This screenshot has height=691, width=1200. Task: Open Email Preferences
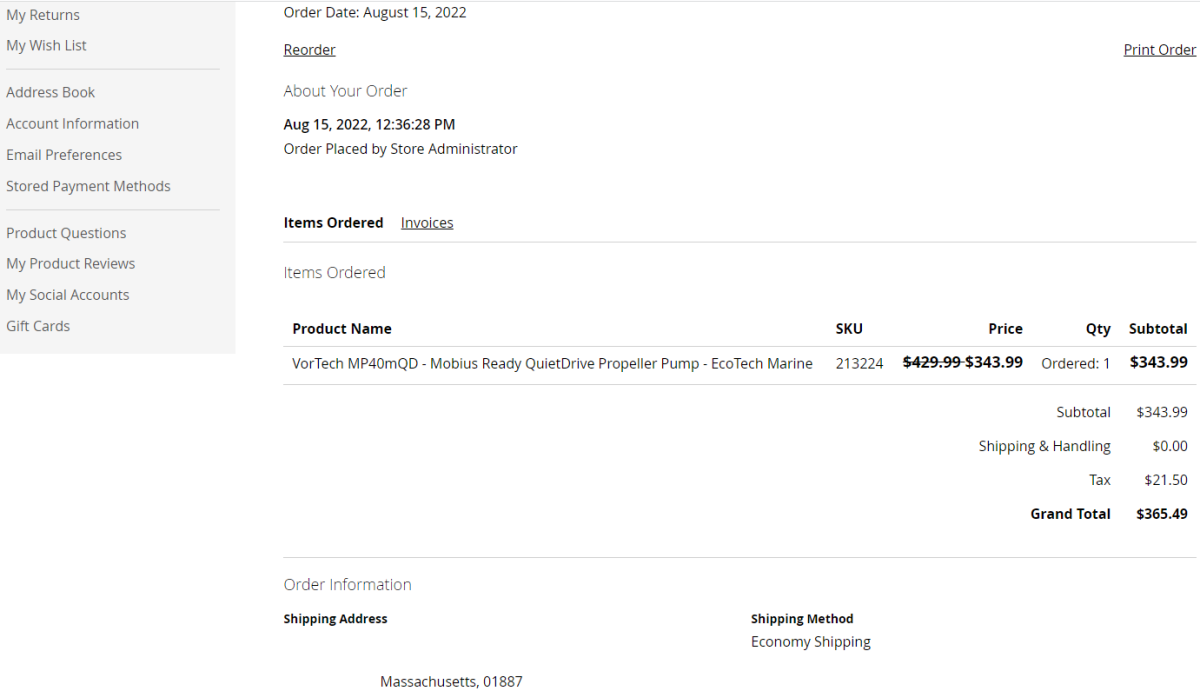64,155
